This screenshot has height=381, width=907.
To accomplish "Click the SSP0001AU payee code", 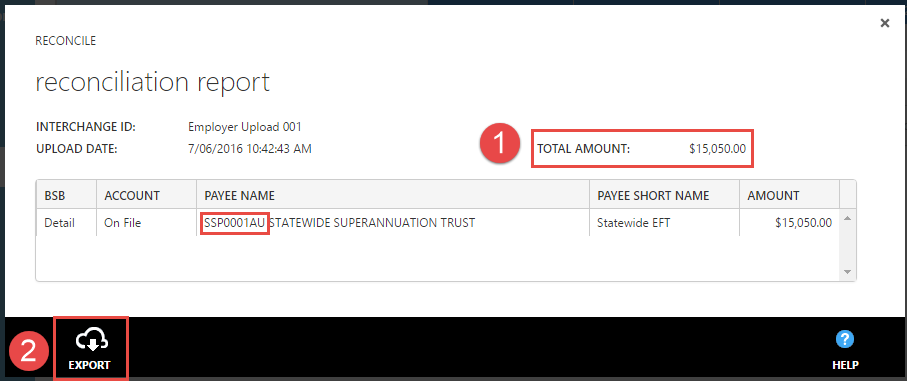I will (235, 223).
